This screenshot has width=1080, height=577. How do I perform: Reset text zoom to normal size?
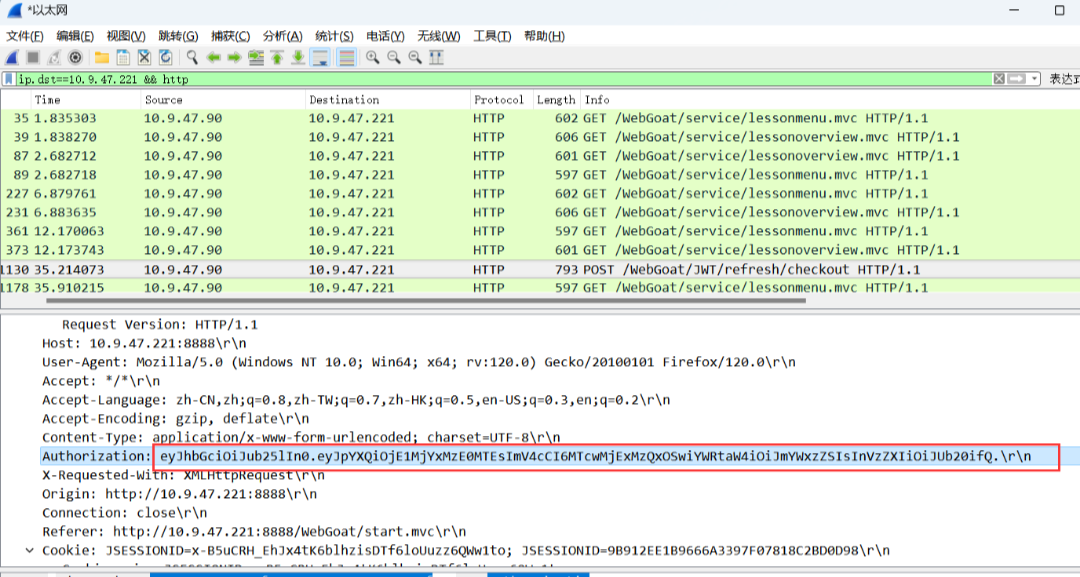point(415,58)
